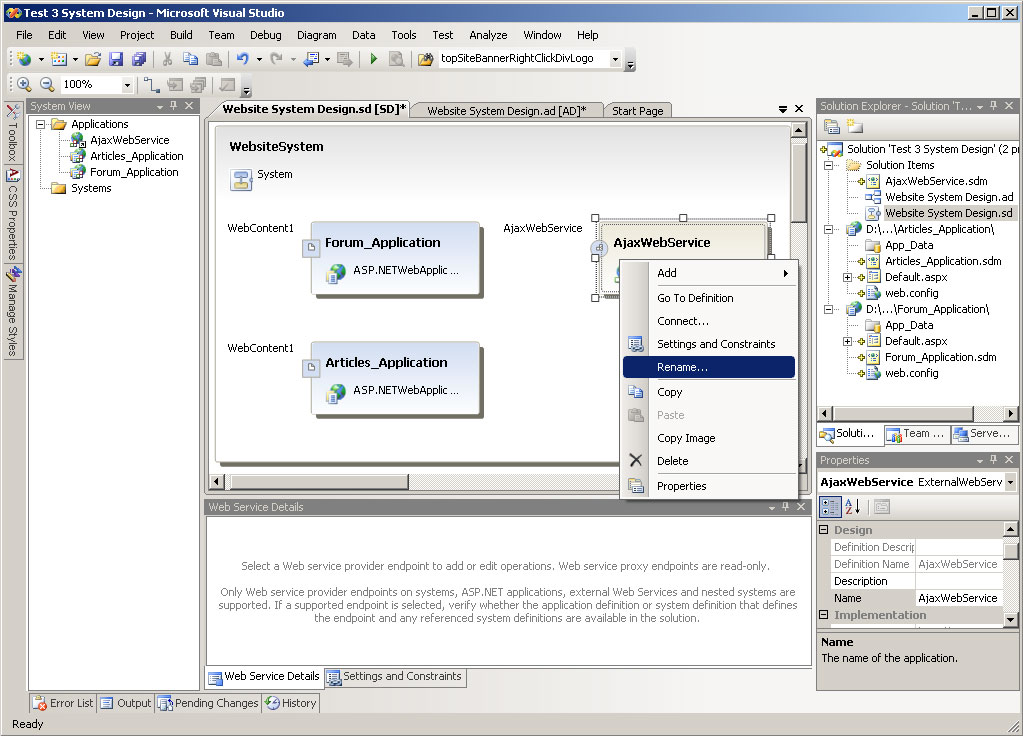Switch to the Start Page tab
The image size is (1023, 736).
point(637,111)
